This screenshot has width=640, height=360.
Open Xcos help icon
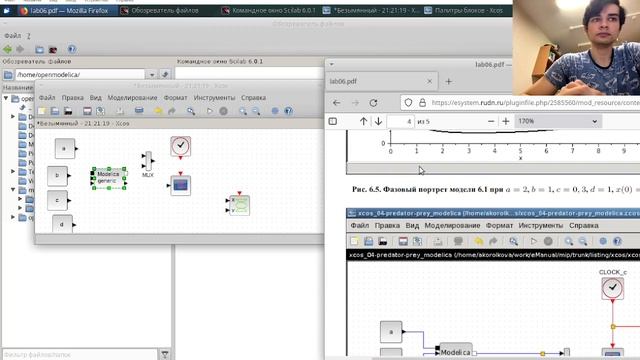(x=289, y=111)
